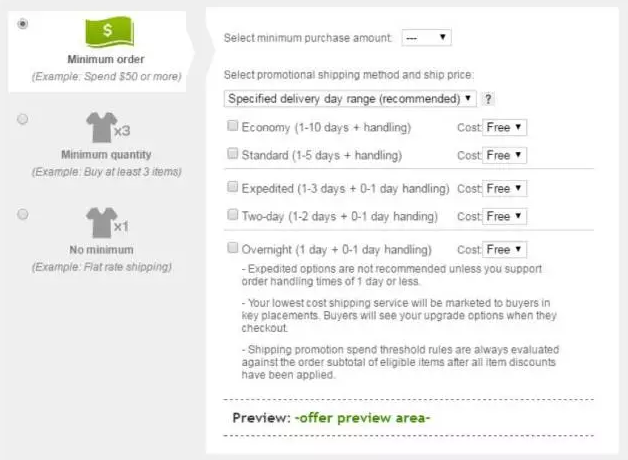Check the Standard shipping option
The image size is (628, 460).
coord(233,155)
